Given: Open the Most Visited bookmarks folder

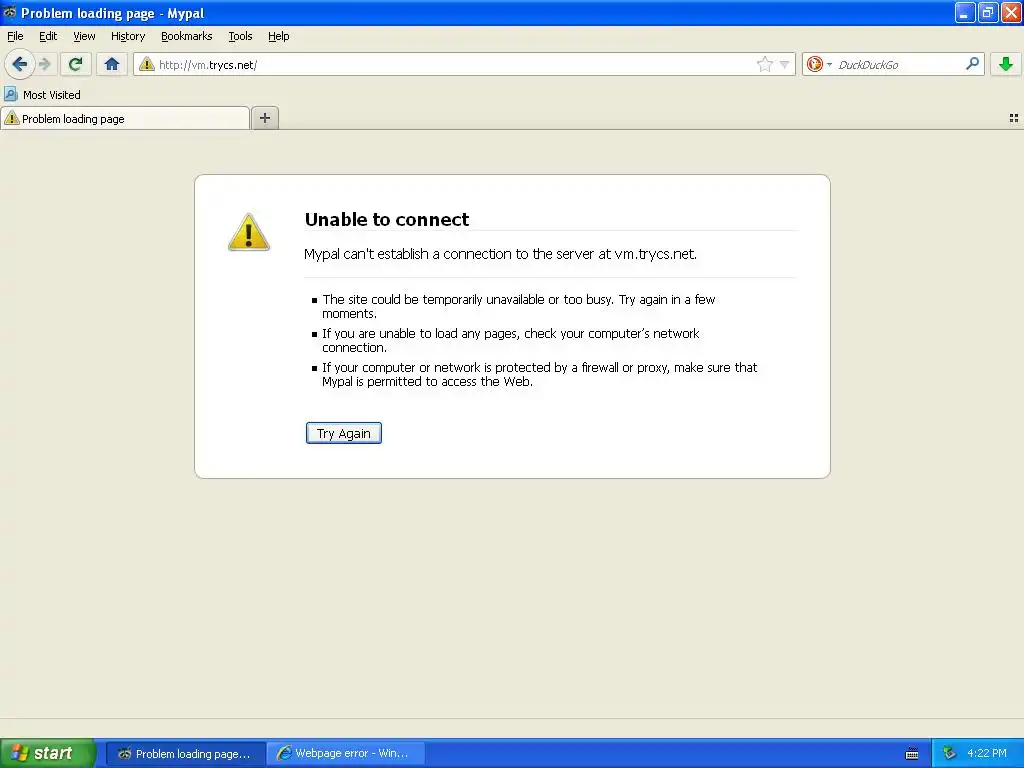Looking at the screenshot, I should [x=42, y=95].
